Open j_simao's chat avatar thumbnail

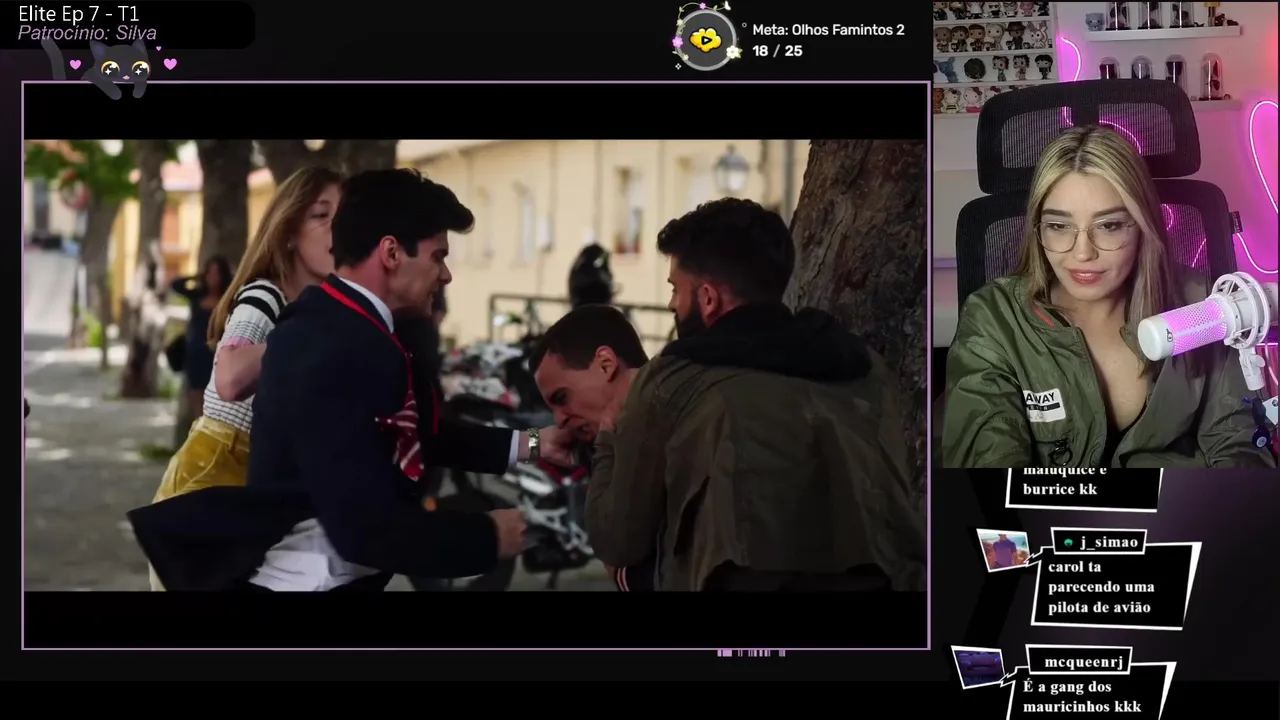1004,550
